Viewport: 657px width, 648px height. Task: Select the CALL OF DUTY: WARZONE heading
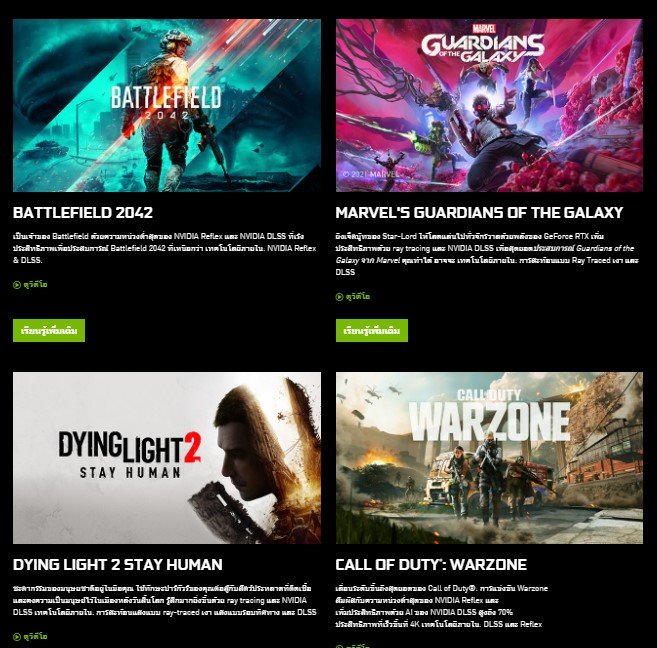431,565
